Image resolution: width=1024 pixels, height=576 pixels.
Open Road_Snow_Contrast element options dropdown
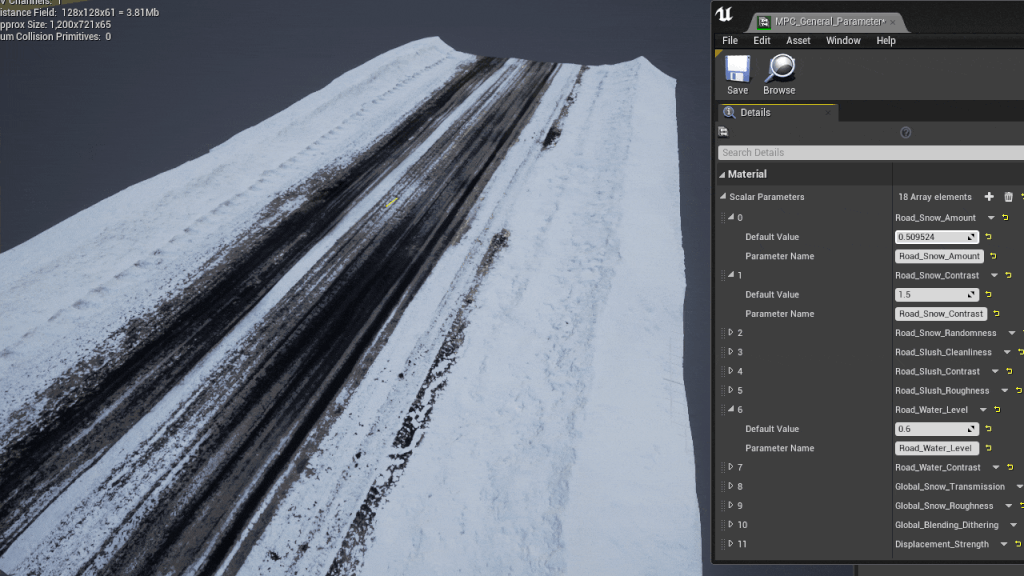994,276
